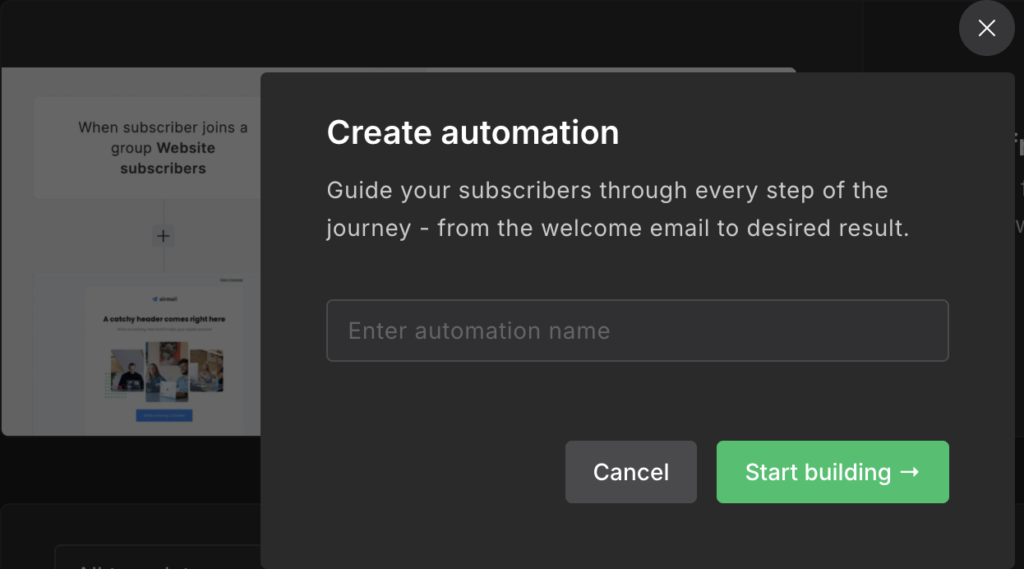The image size is (1024, 569).
Task: Click the 'Guide your subscribers' description text
Action: [617, 209]
